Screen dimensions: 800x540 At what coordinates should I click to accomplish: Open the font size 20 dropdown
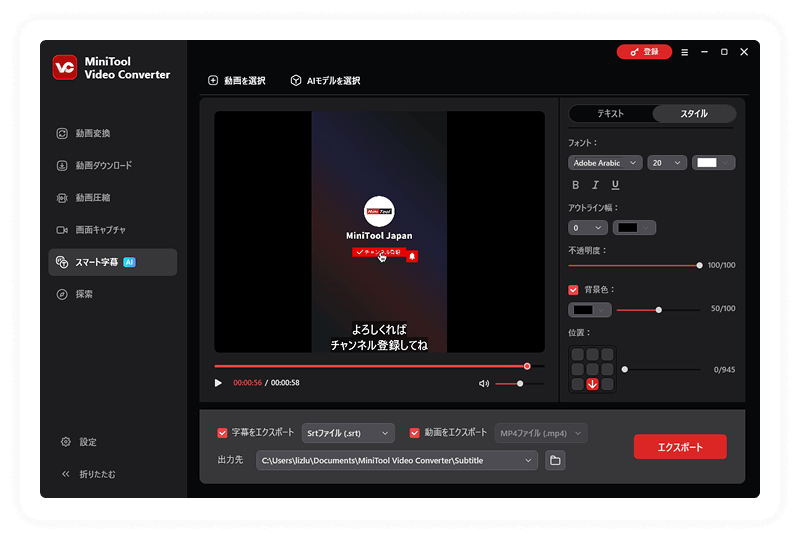(x=667, y=163)
